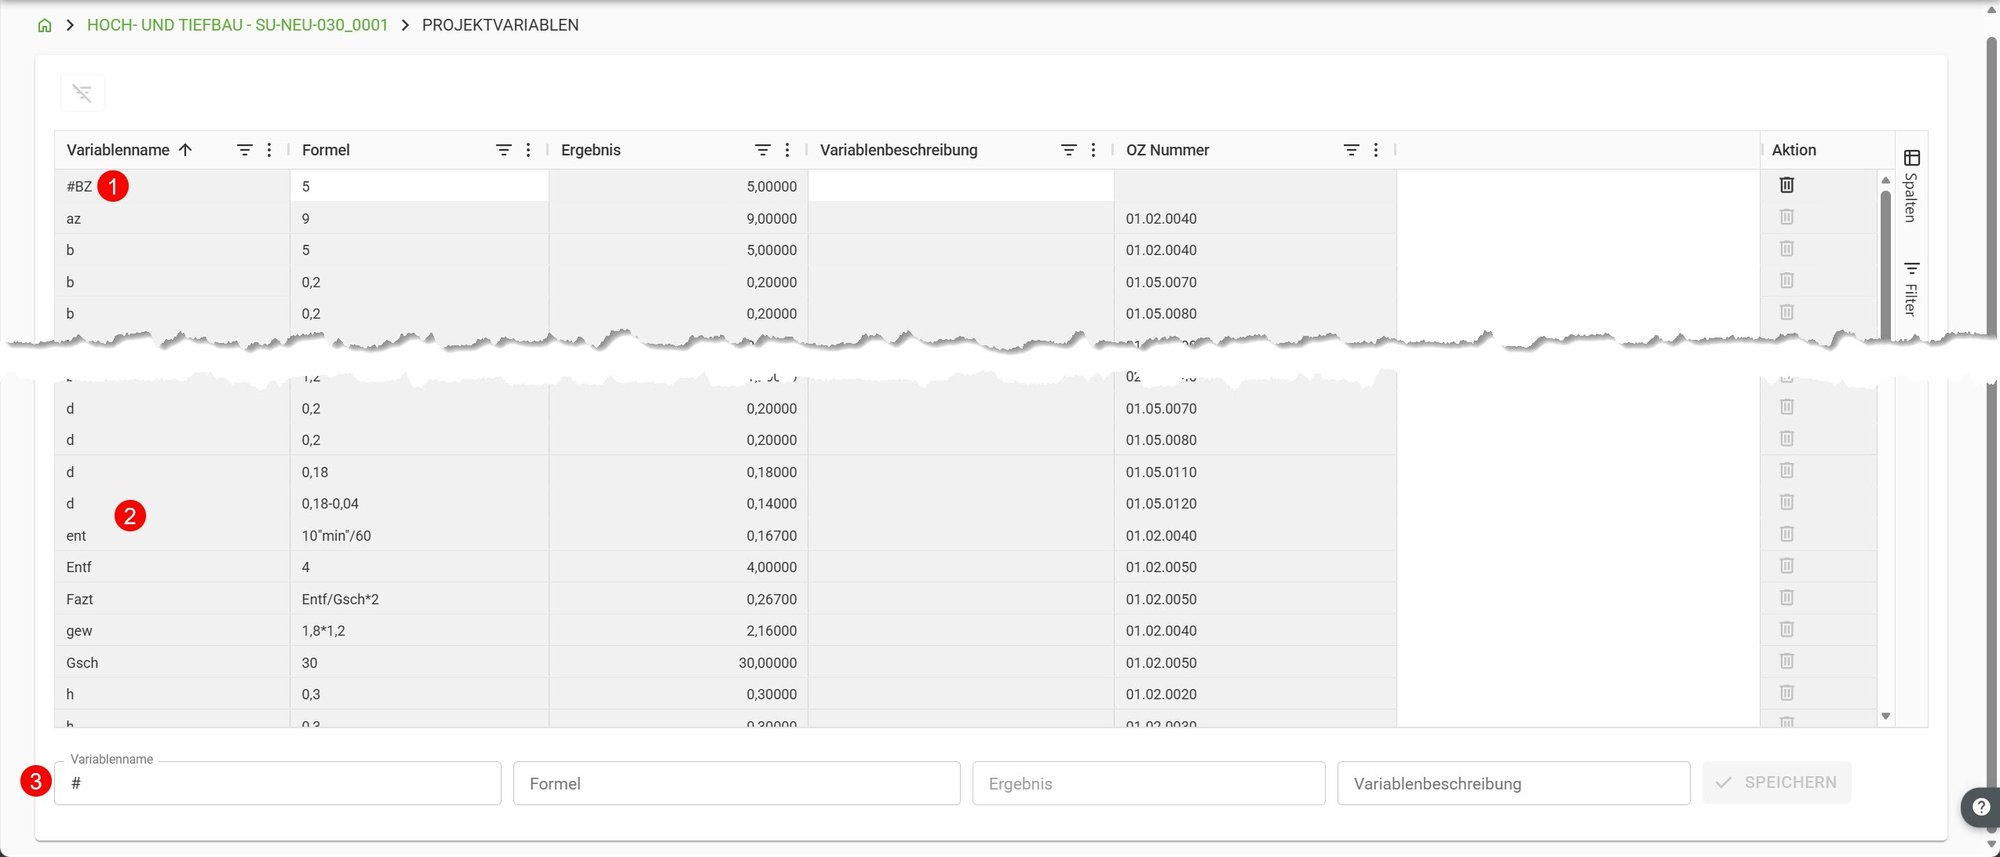
Task: Clear all filters with the filter-off icon
Action: point(82,93)
